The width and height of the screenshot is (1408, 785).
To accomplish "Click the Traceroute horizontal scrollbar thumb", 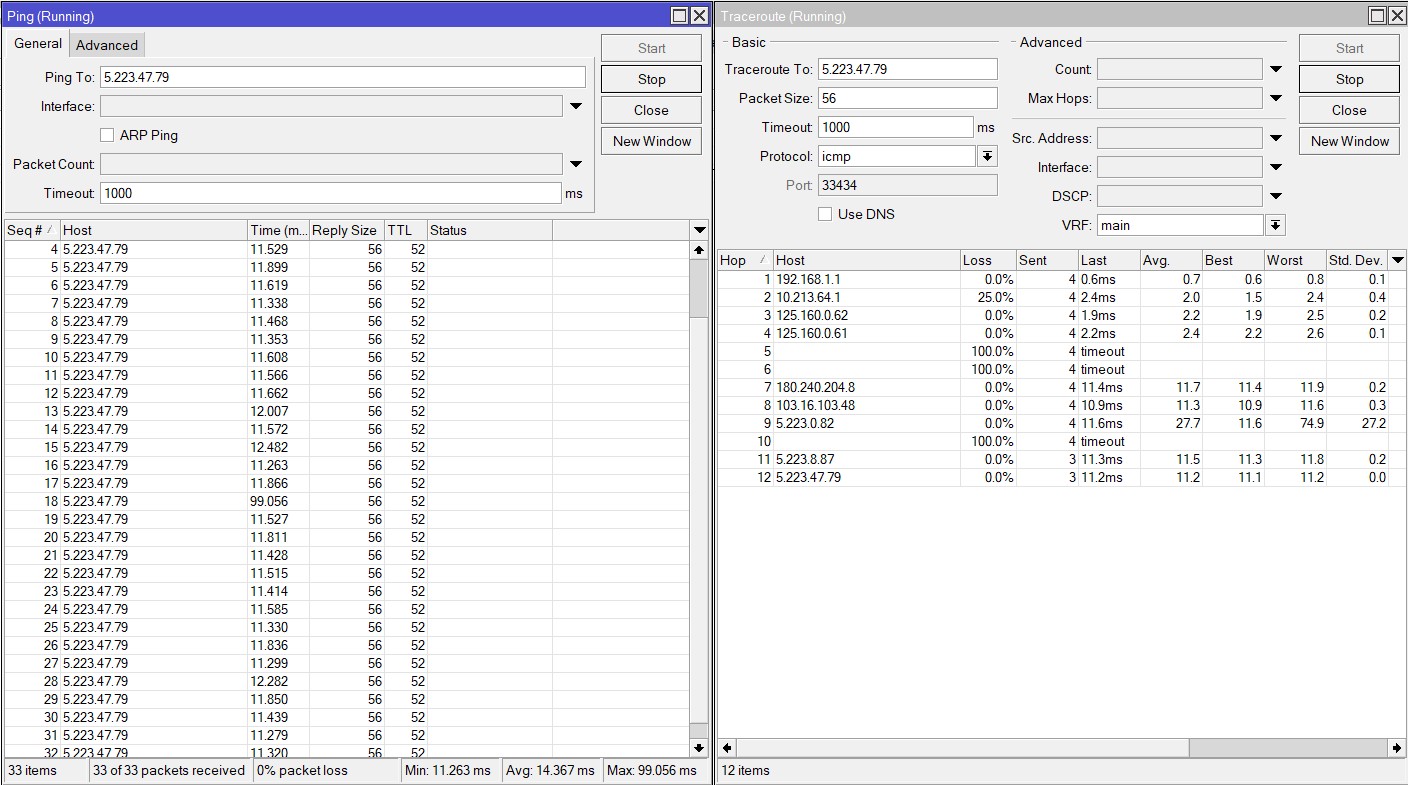I will [x=962, y=748].
